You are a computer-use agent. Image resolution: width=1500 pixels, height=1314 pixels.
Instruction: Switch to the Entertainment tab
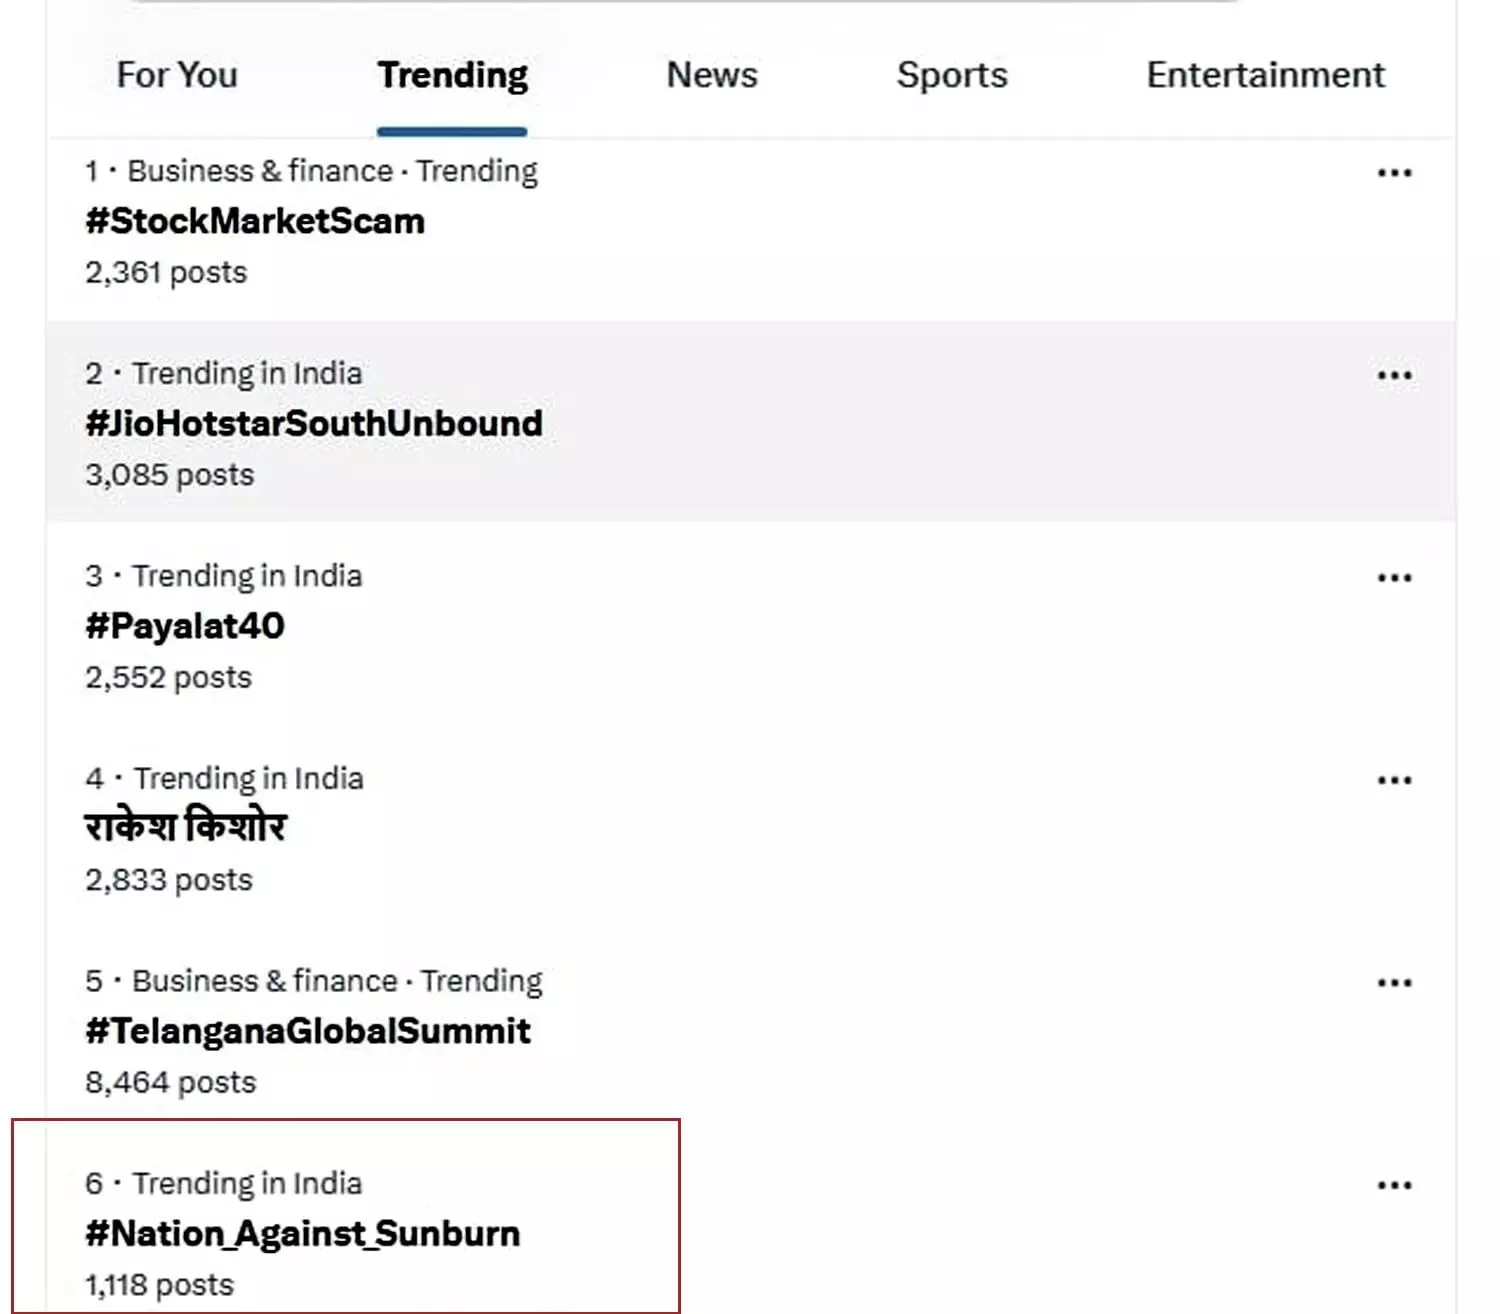(1265, 75)
